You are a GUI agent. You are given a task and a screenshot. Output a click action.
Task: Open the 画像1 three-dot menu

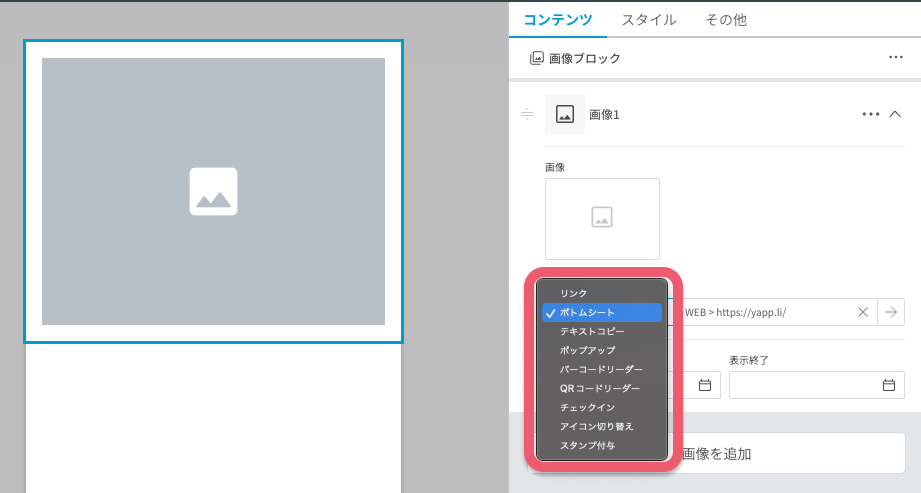click(870, 114)
